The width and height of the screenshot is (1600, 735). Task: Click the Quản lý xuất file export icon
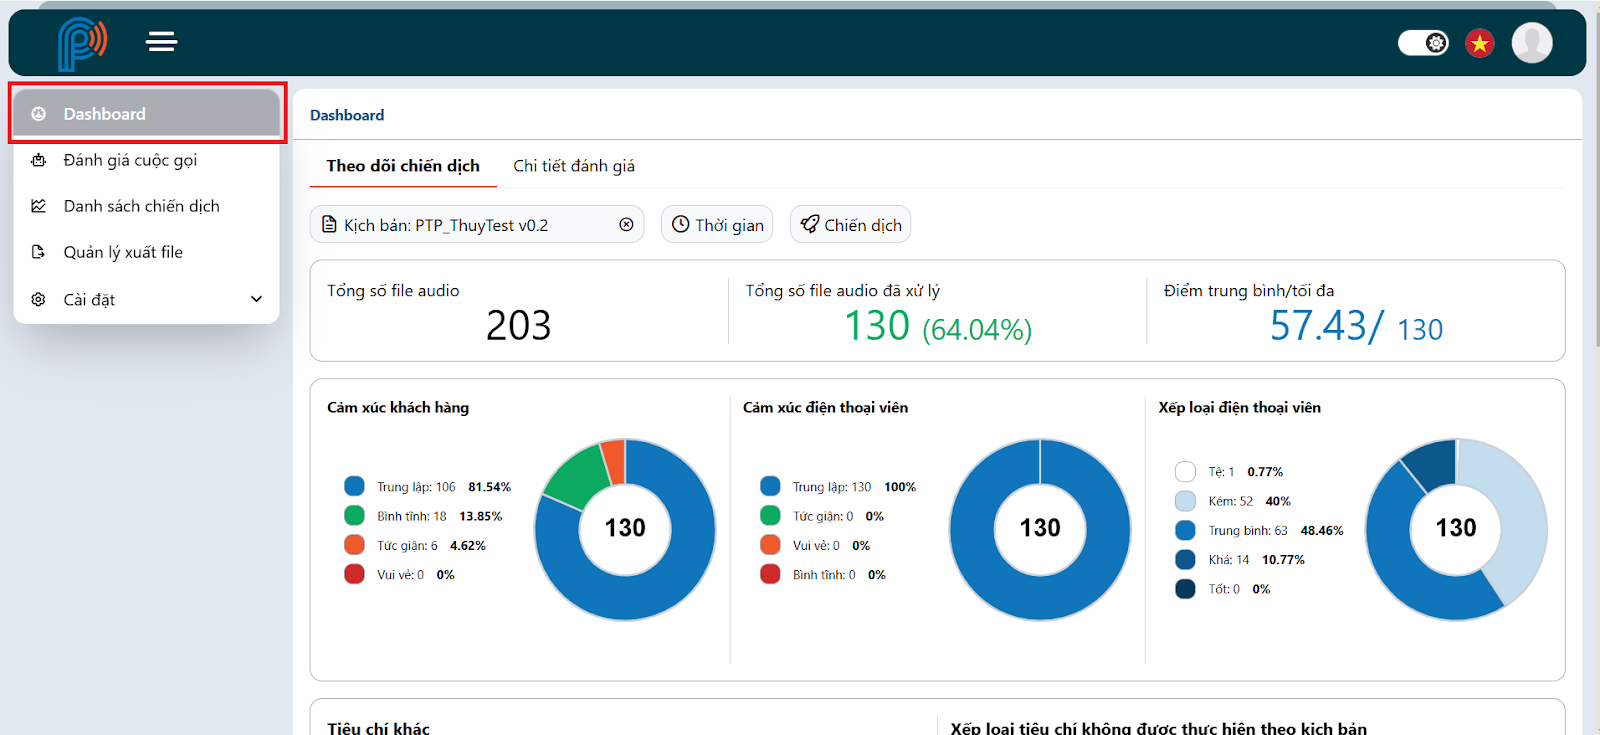point(38,252)
